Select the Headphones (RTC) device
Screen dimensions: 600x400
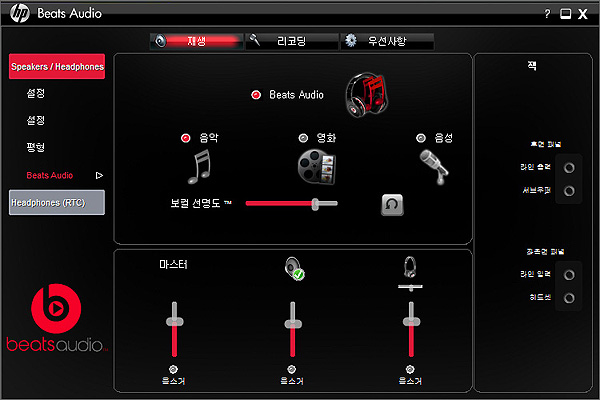(57, 202)
